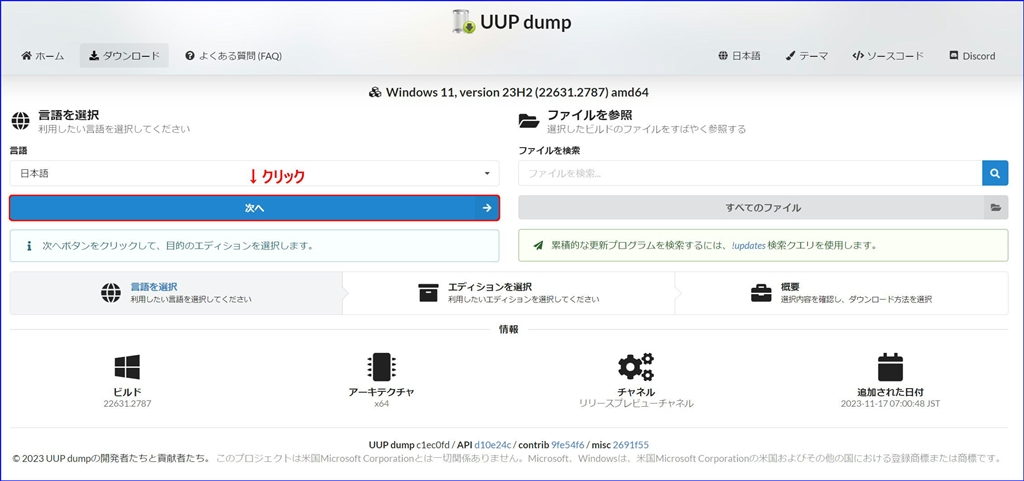The height and width of the screenshot is (481, 1024).
Task: Click the UUP dump c1ec0fd footer text
Action: [408, 444]
